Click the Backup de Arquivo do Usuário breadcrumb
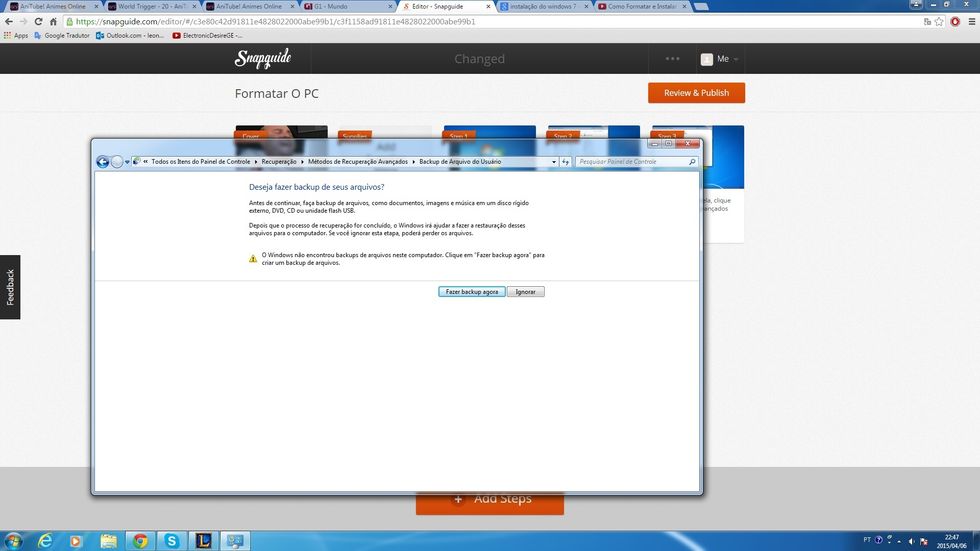Screen dimensions: 980x551 pyautogui.click(x=460, y=162)
